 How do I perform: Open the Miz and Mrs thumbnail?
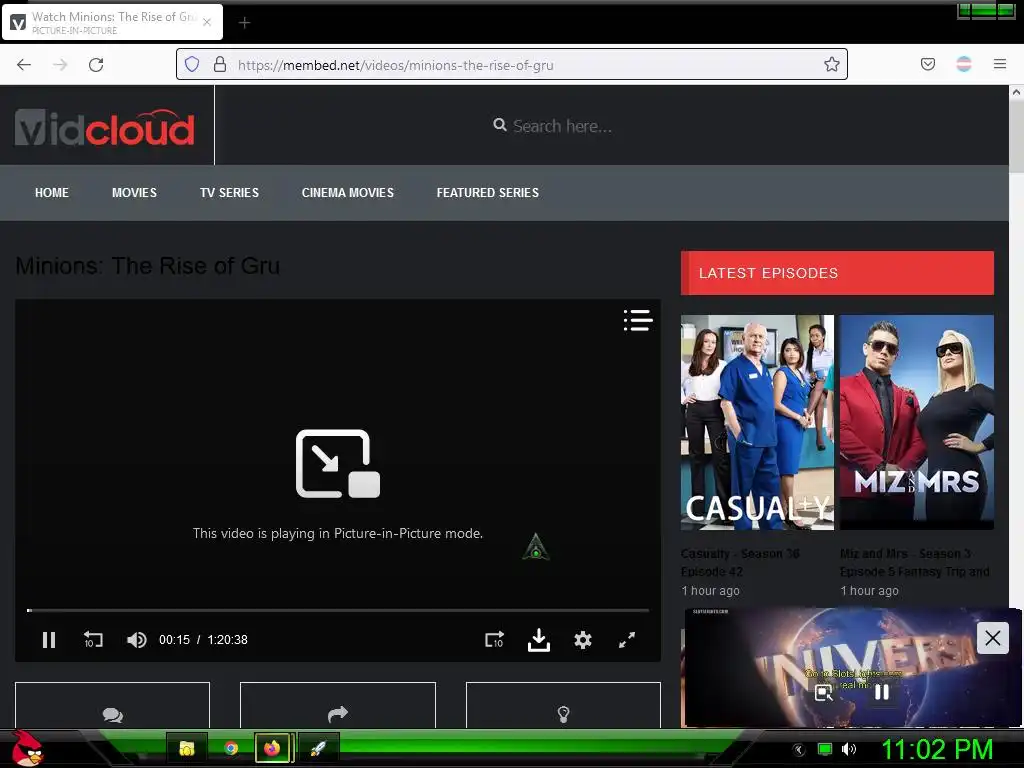click(916, 423)
